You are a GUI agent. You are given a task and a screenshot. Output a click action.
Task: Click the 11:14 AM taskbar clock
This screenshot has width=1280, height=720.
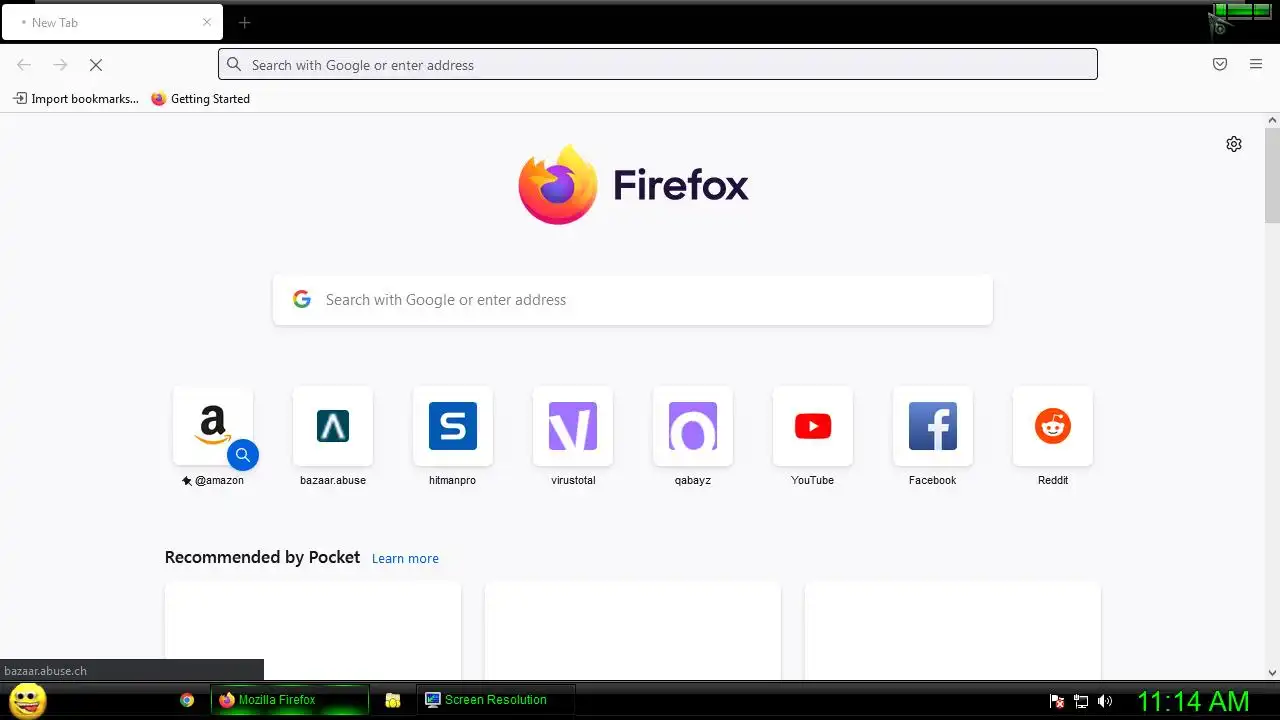(x=1193, y=701)
